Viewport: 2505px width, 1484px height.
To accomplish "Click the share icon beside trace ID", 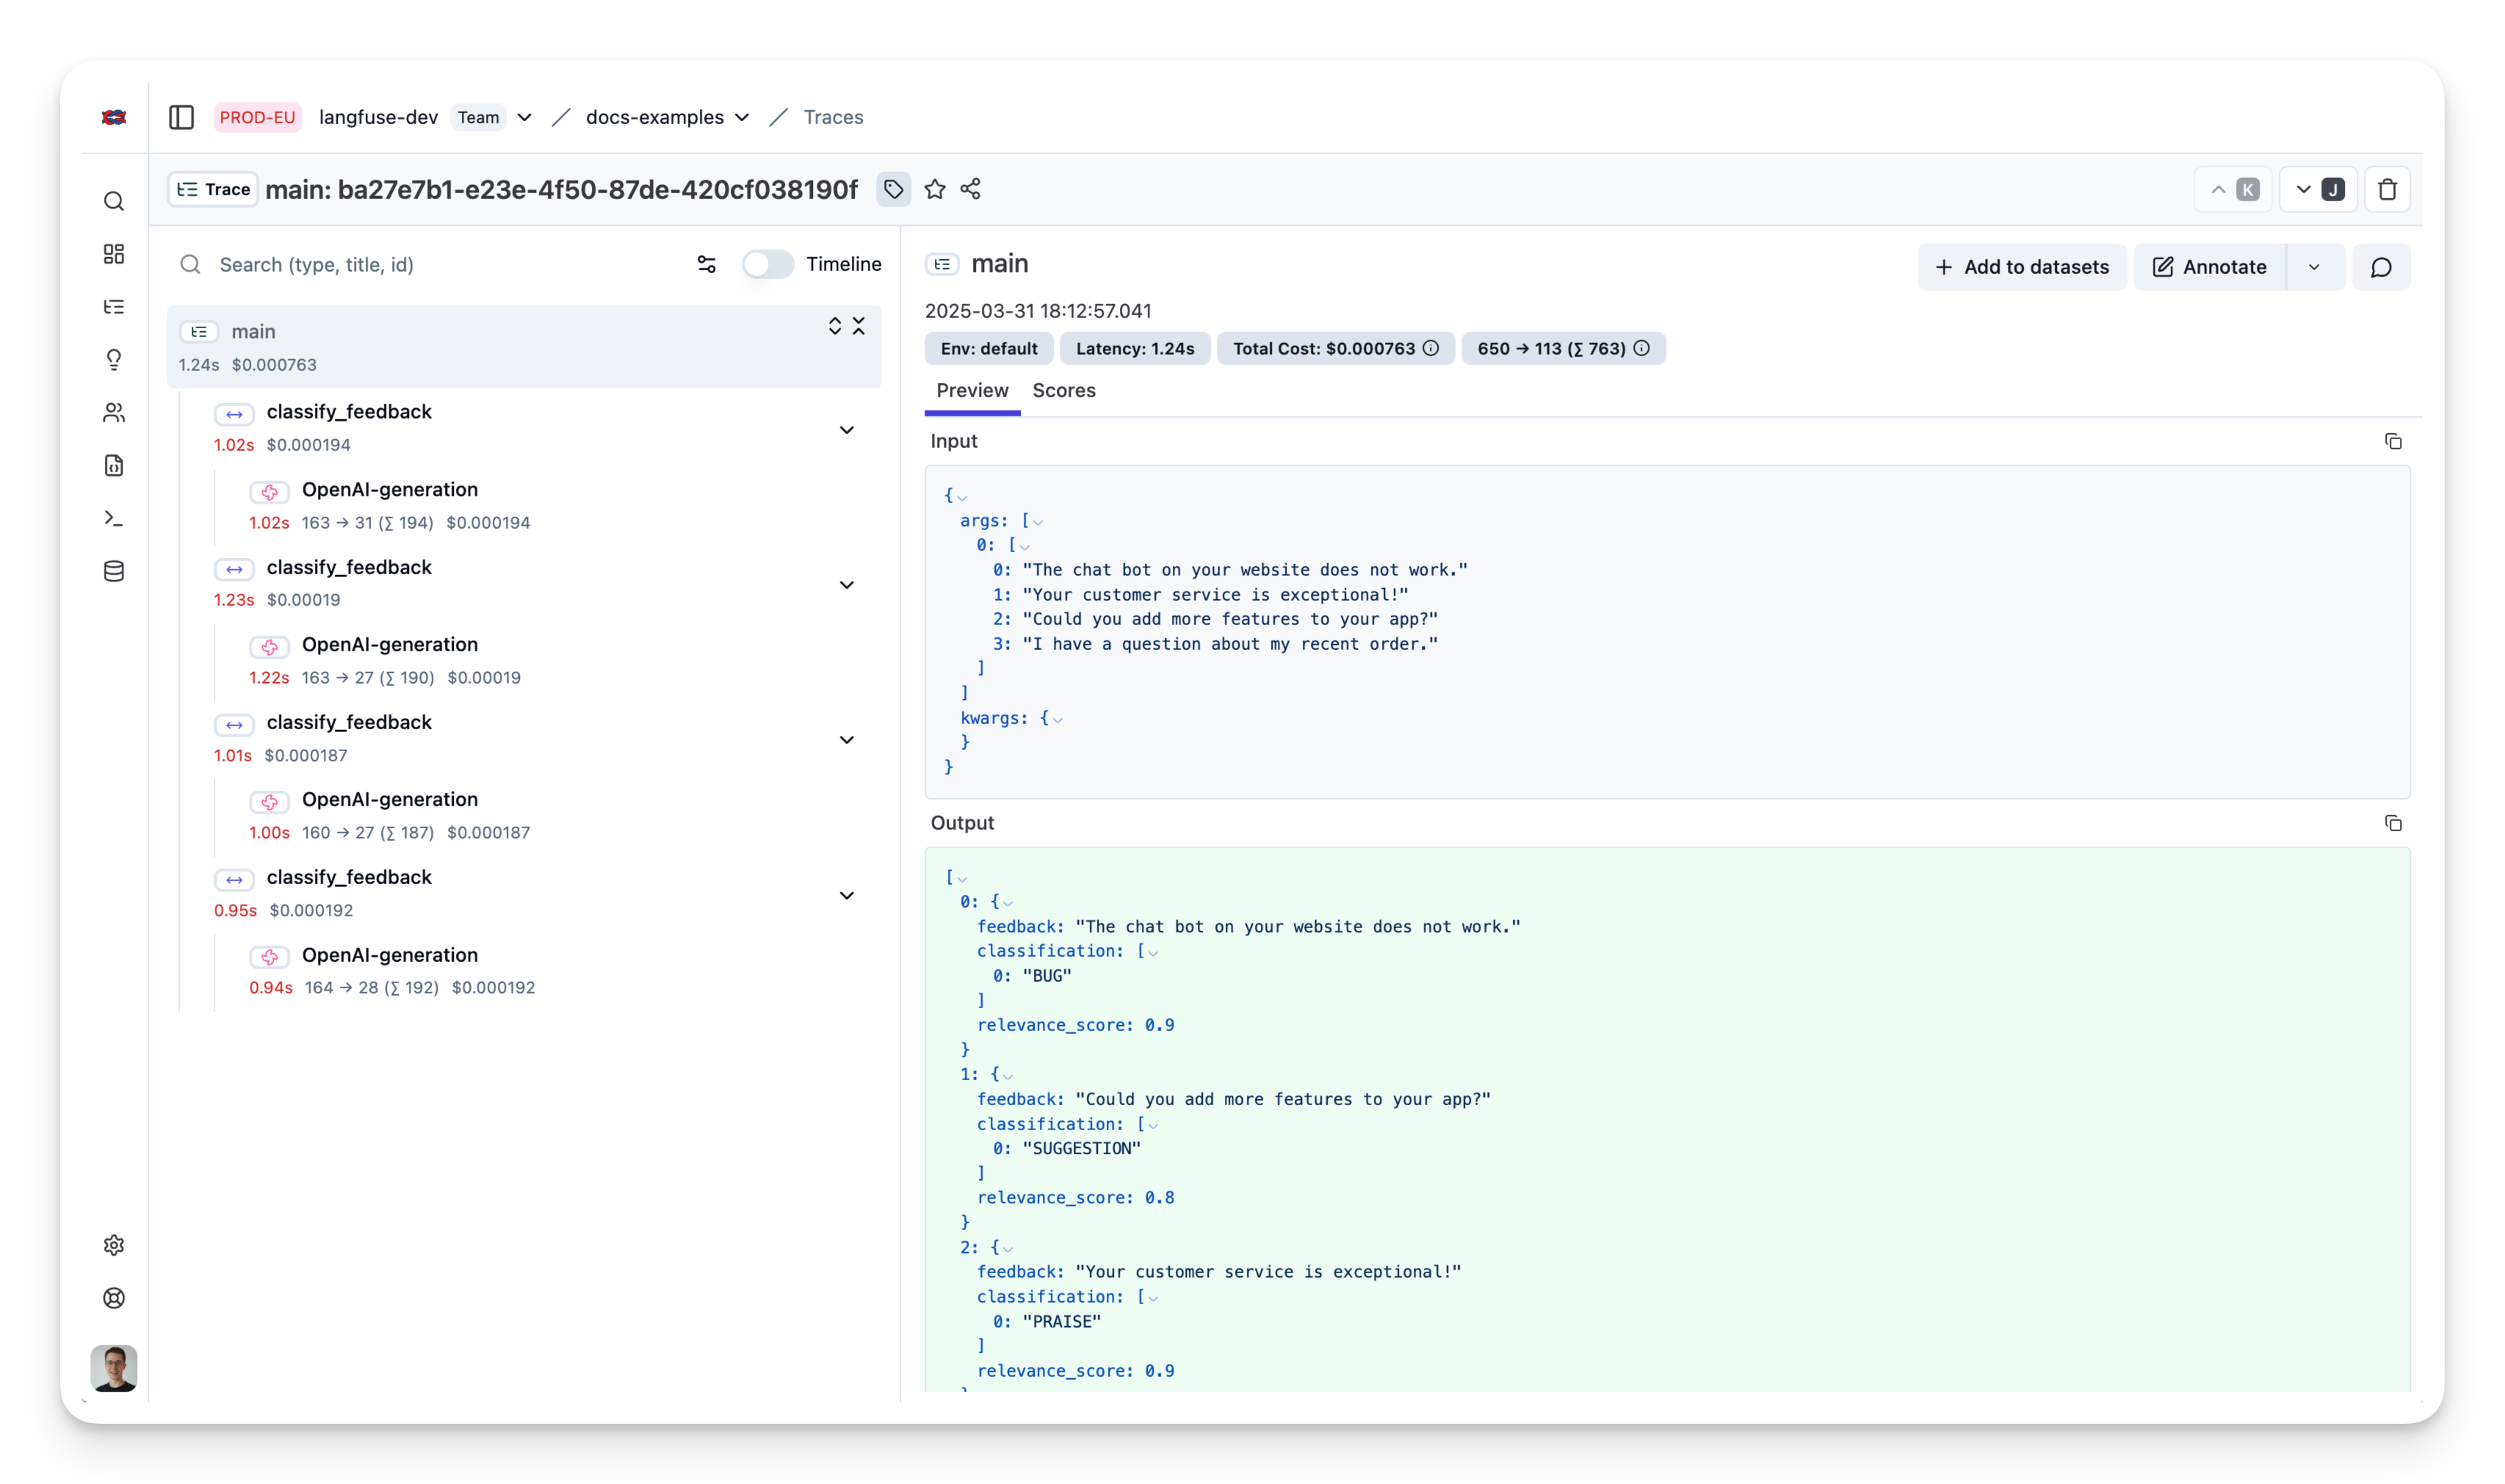I will 970,189.
